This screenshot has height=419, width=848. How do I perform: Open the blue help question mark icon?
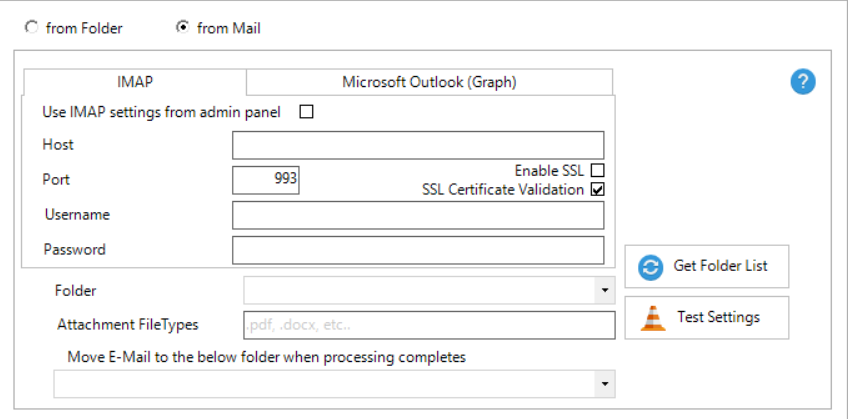point(803,83)
